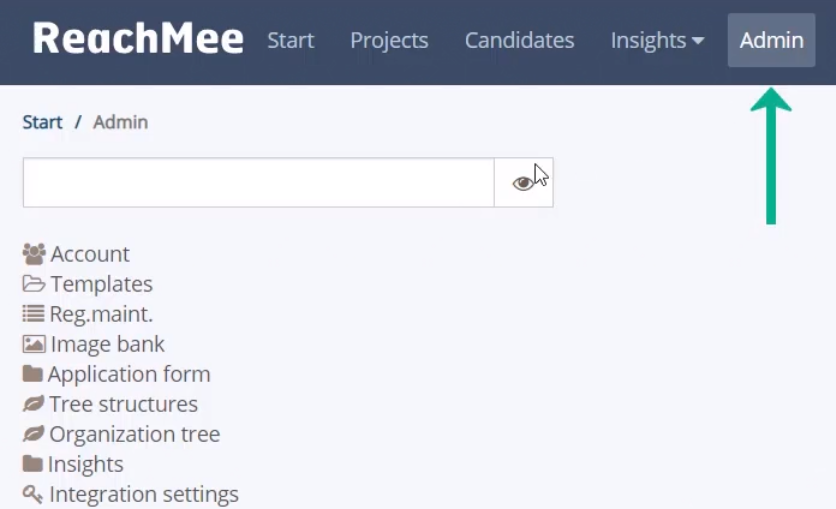Screen dimensions: 836x509
Task: Click the Reg.maint. list icon
Action: [x=33, y=313]
